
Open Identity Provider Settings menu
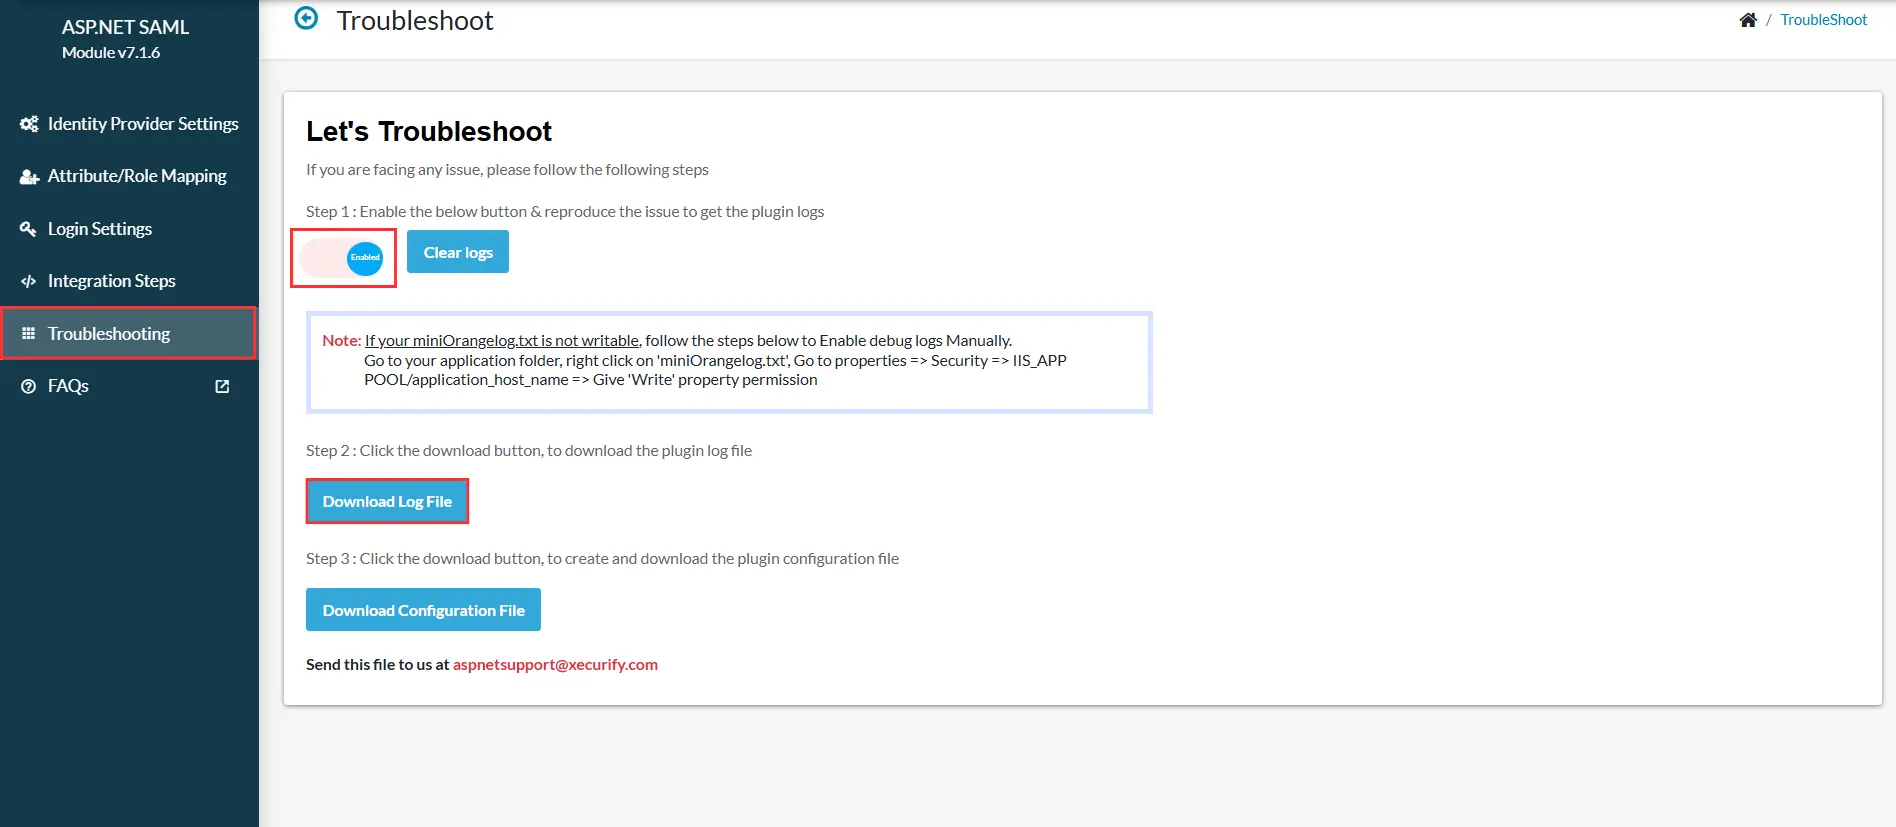pyautogui.click(x=142, y=124)
